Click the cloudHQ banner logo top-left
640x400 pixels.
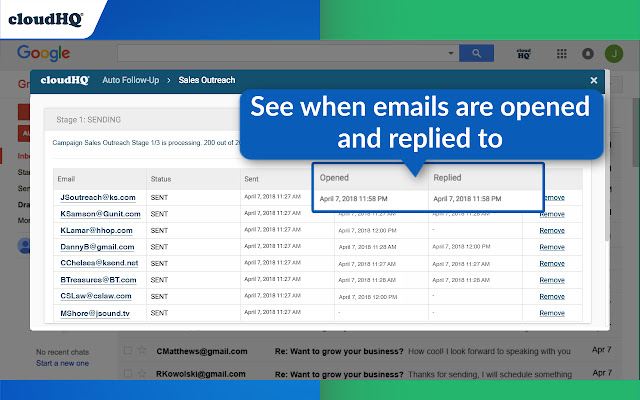46,19
